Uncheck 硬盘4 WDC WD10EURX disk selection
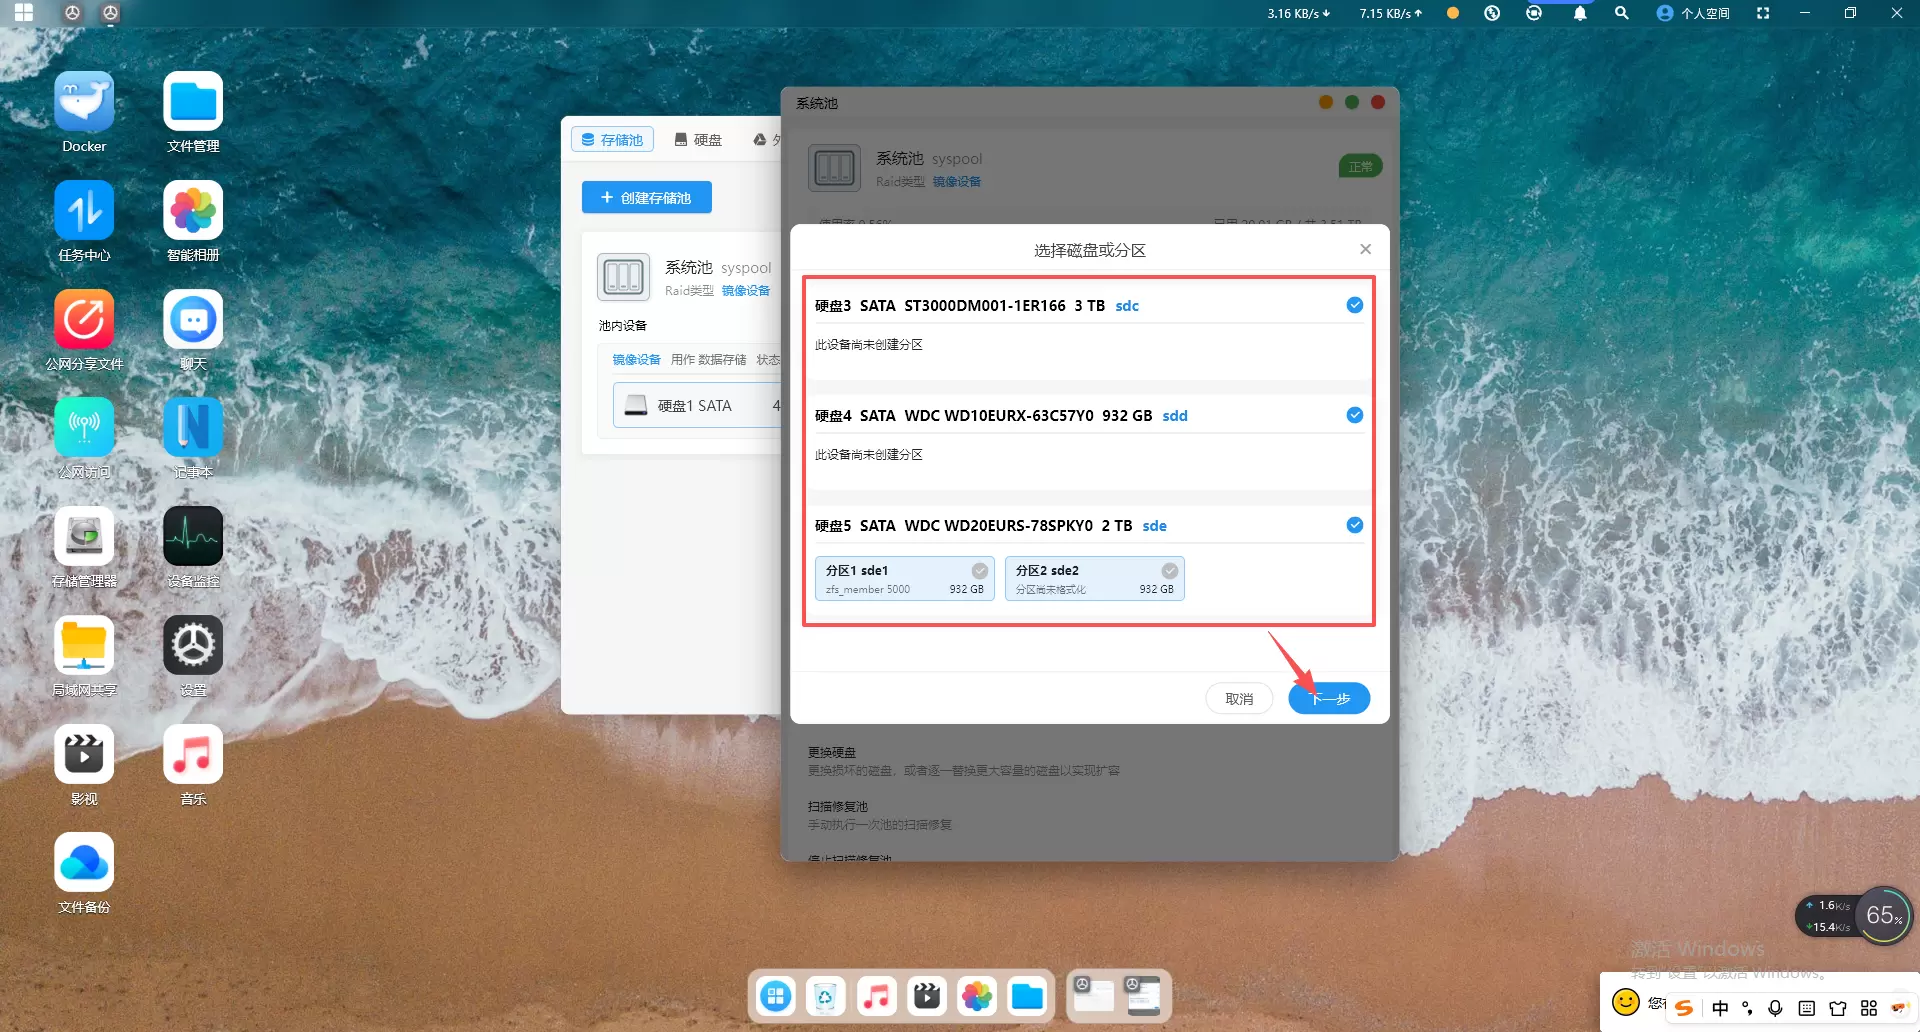Image resolution: width=1920 pixels, height=1032 pixels. tap(1354, 416)
